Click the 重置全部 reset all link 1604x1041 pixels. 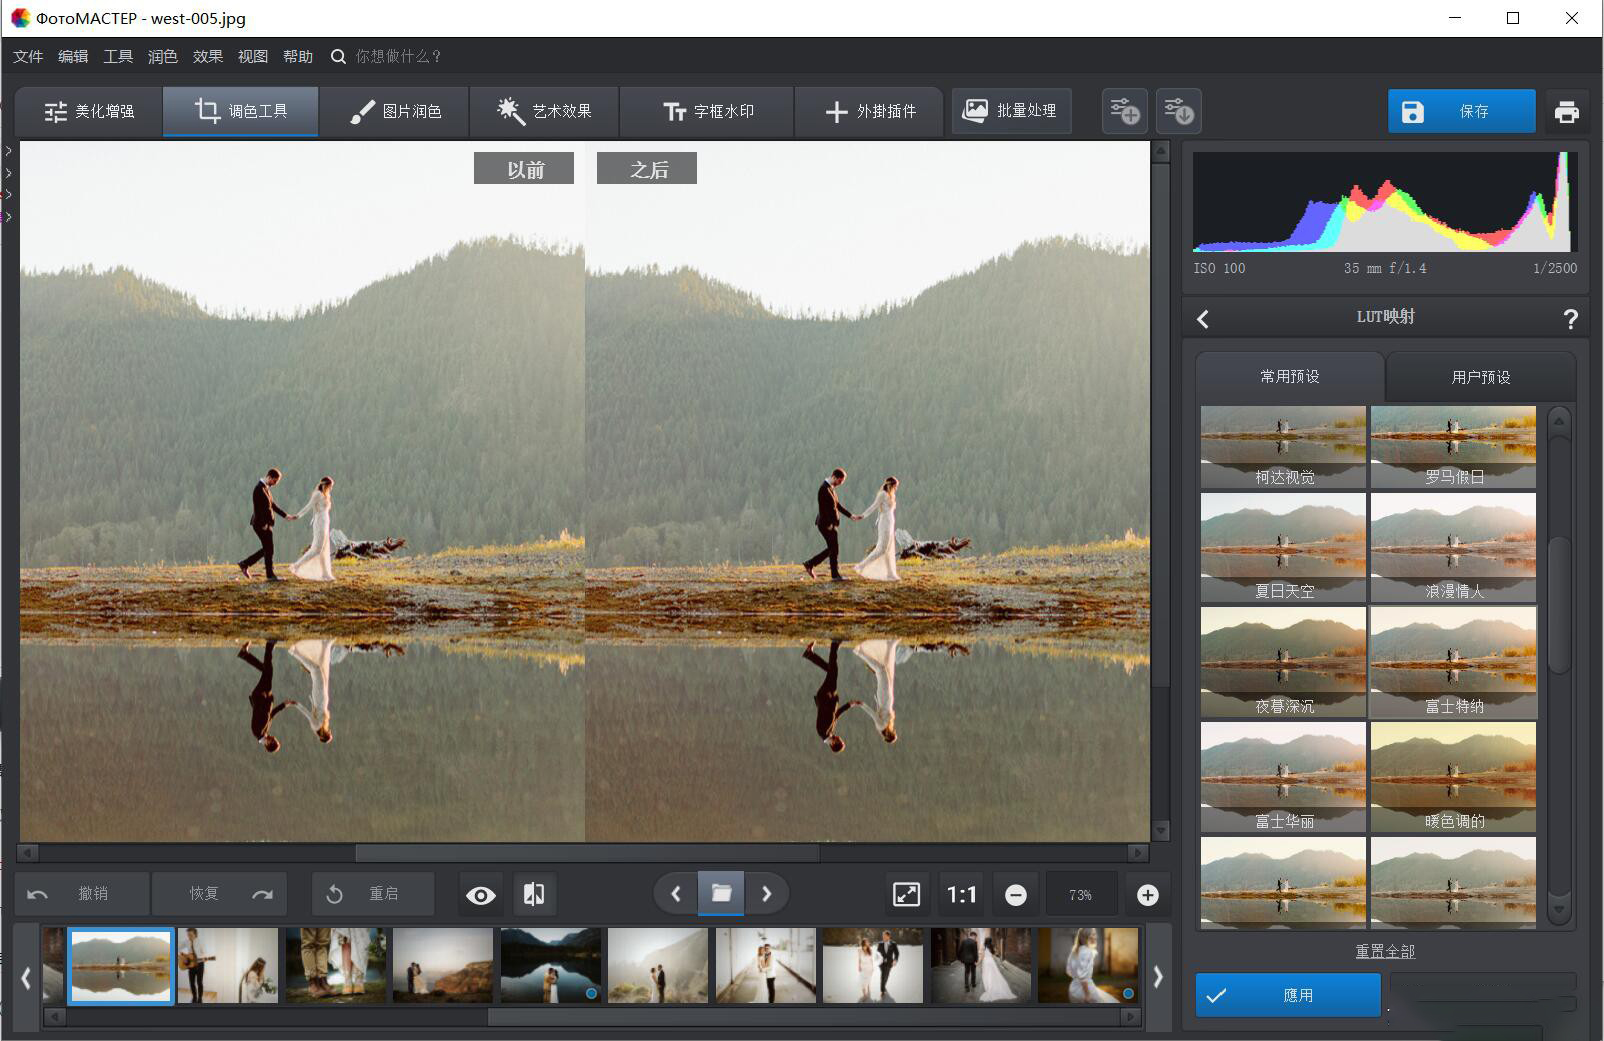tap(1386, 952)
